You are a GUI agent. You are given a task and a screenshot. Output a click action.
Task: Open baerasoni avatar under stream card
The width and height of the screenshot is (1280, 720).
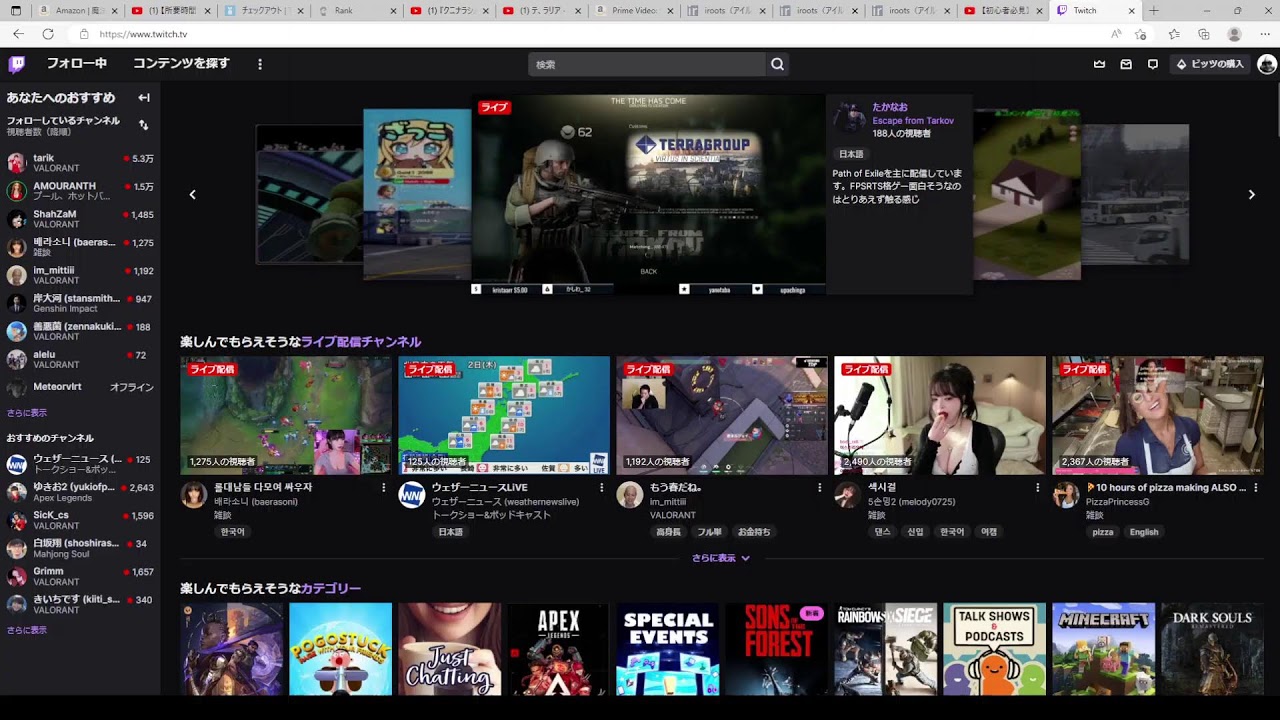[193, 495]
